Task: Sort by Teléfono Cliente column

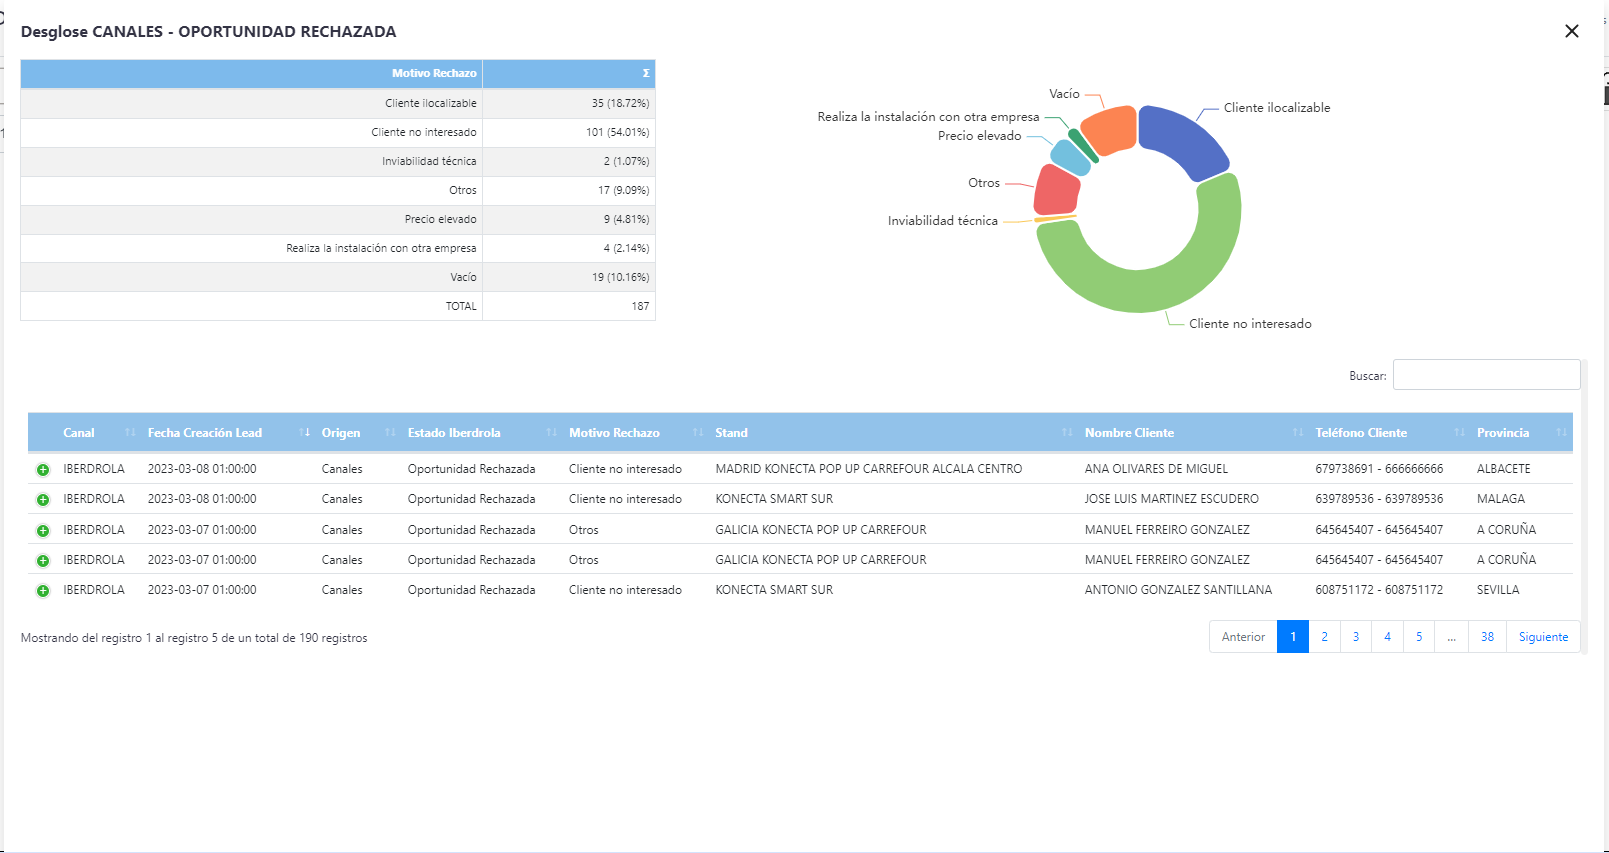Action: click(x=1389, y=433)
